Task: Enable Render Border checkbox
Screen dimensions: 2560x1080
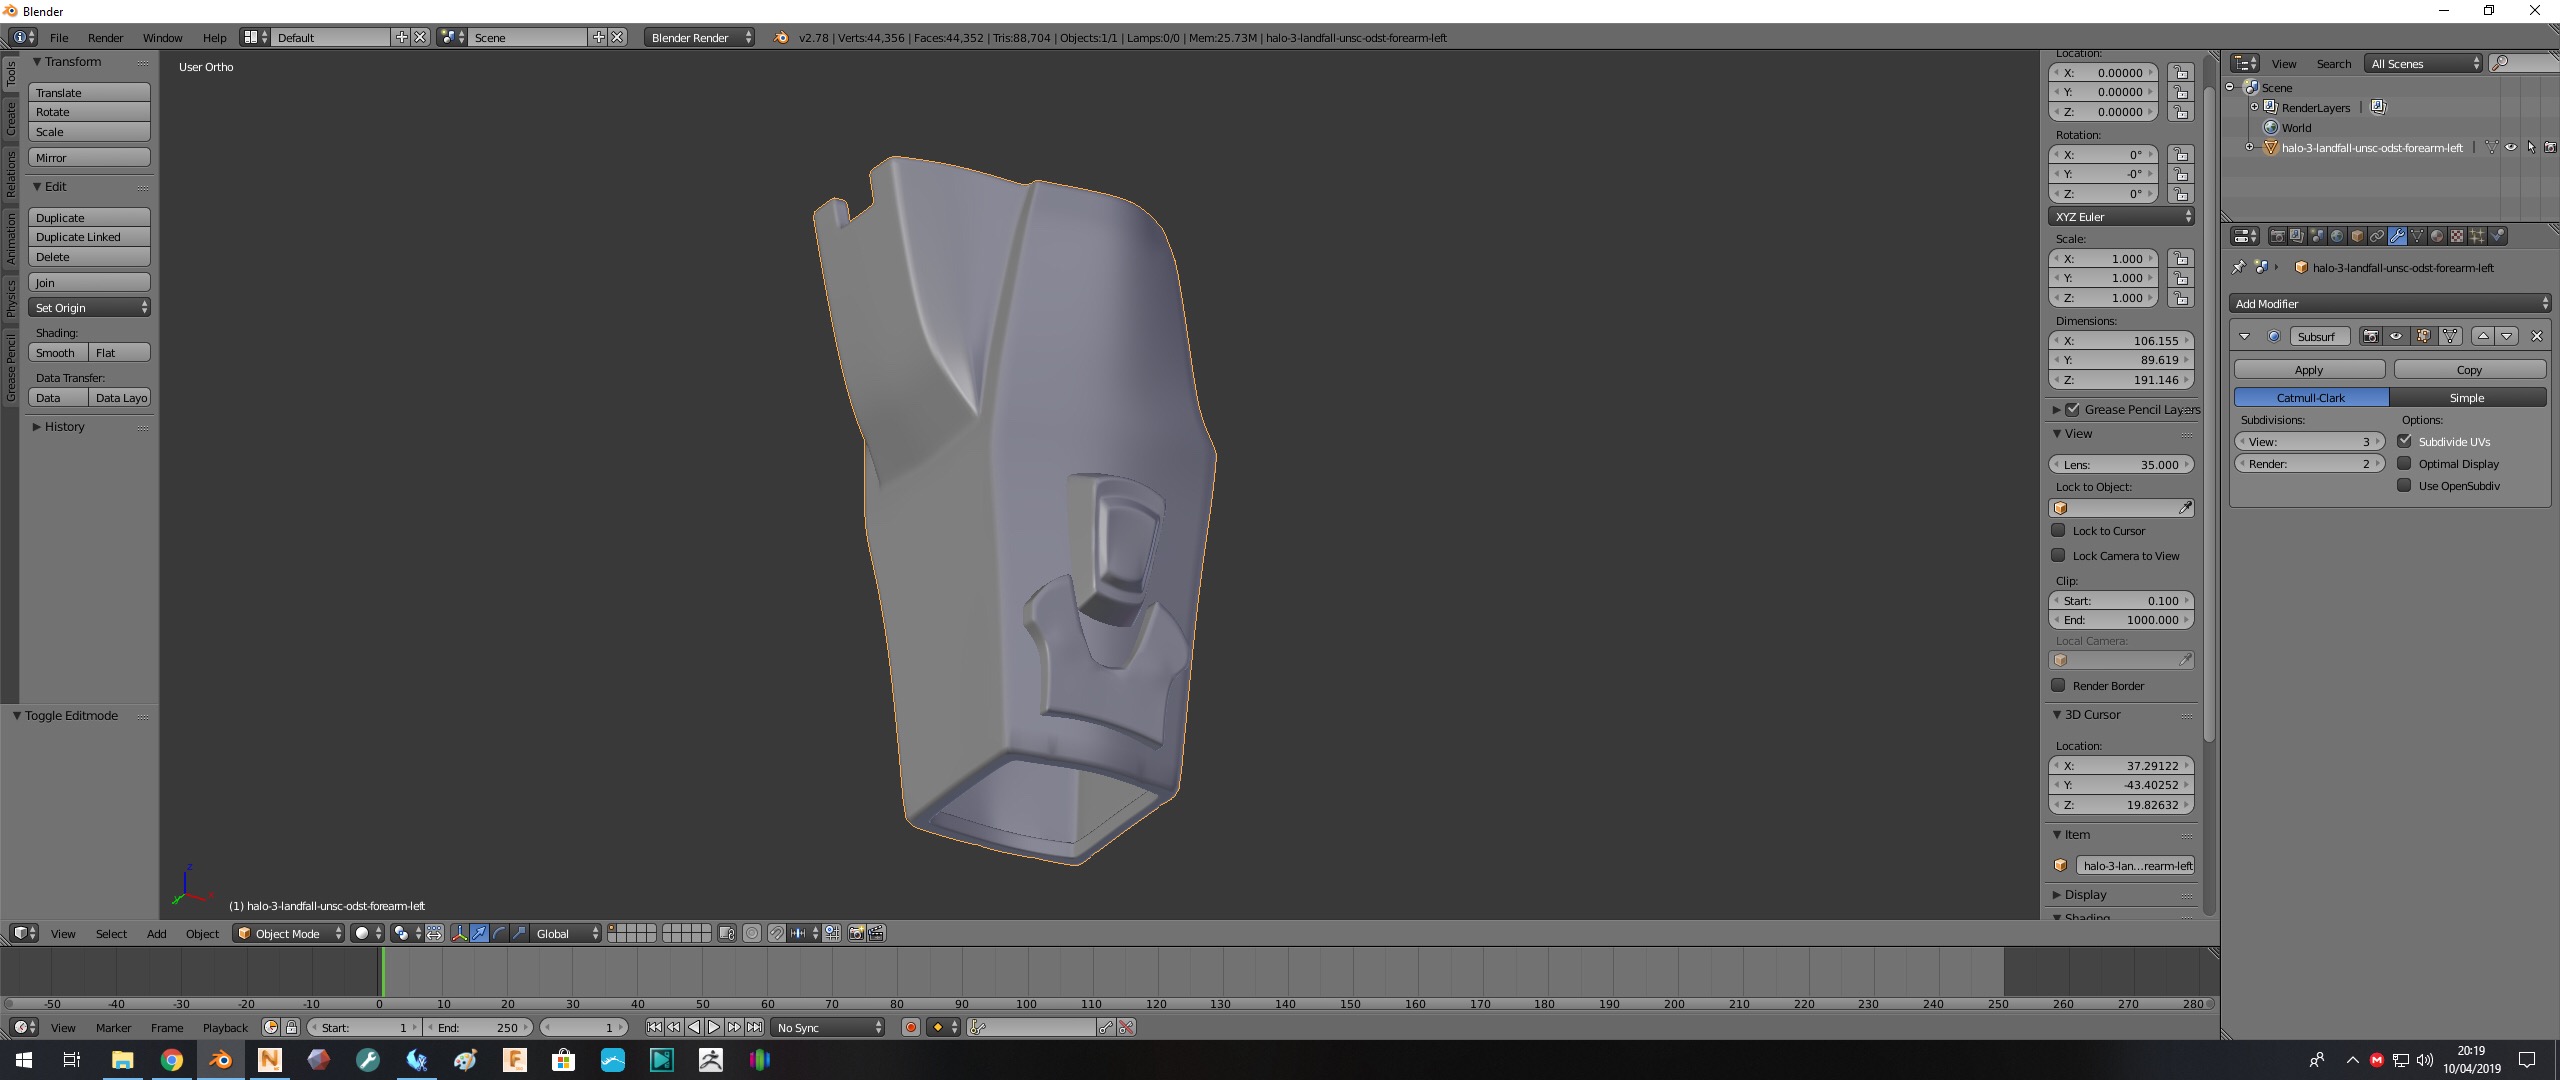Action: point(2058,685)
